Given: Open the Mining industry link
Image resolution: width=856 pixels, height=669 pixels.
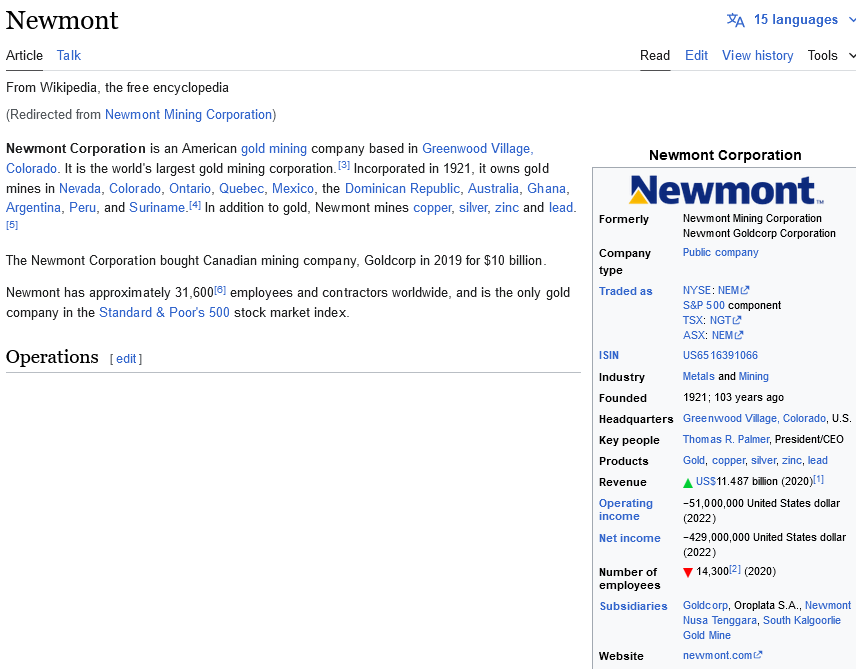Looking at the screenshot, I should click(753, 376).
